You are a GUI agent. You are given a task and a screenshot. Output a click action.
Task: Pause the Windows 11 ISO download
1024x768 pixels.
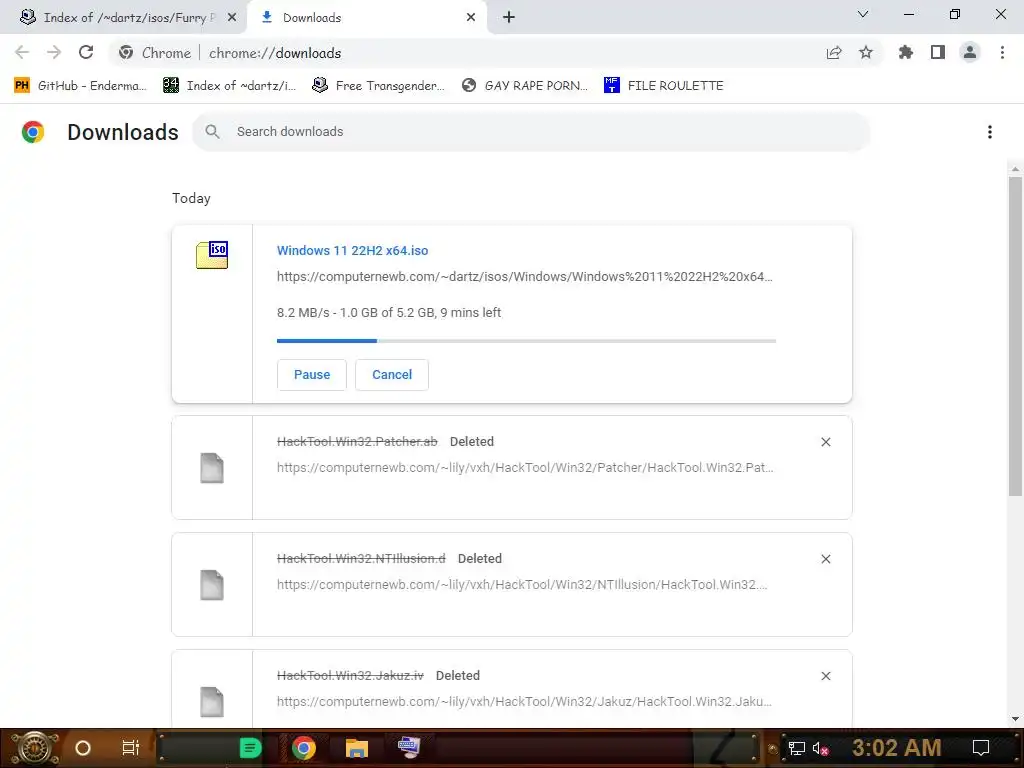coord(312,375)
